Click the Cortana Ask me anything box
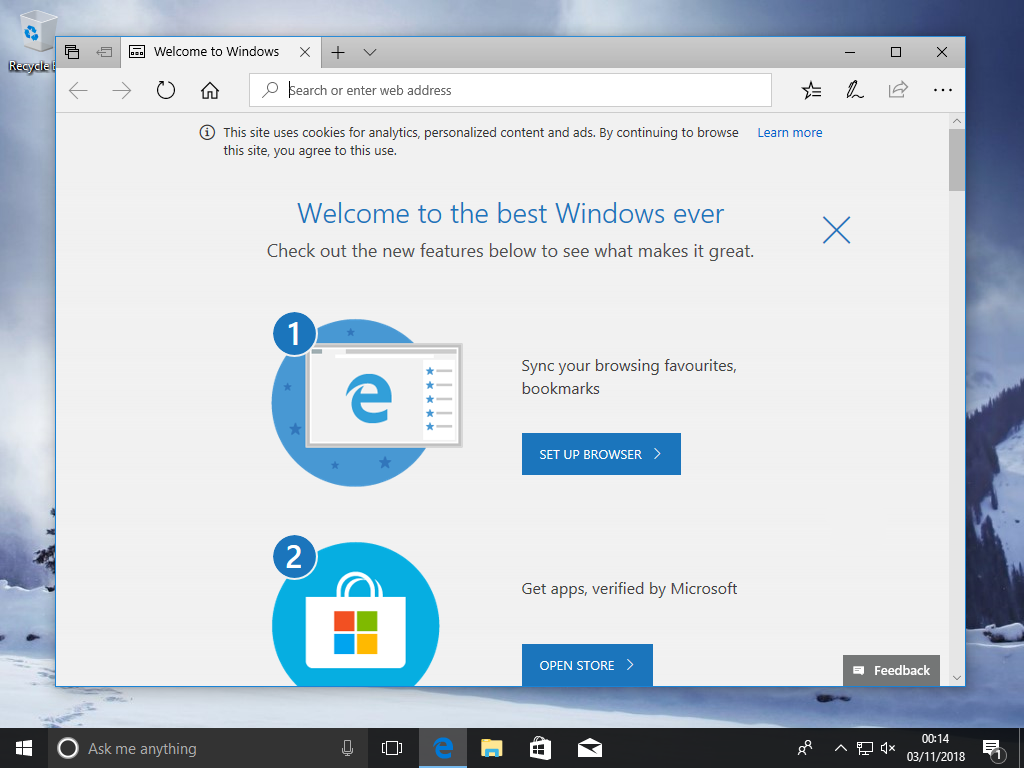 point(206,748)
